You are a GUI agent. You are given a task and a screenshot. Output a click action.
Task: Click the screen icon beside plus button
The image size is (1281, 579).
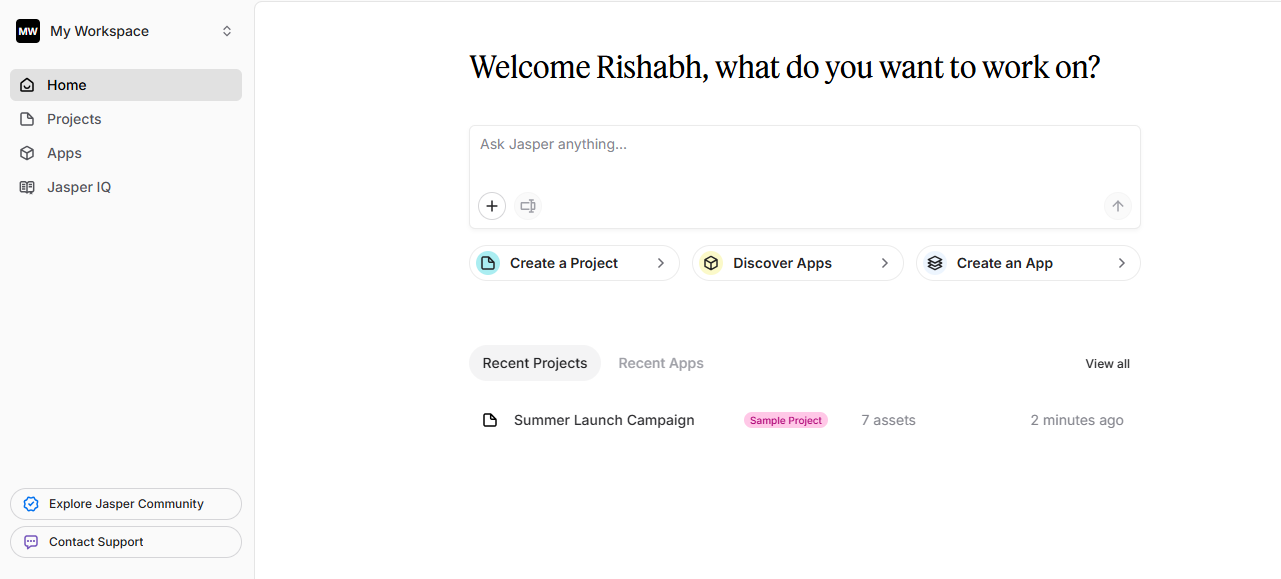click(x=528, y=206)
